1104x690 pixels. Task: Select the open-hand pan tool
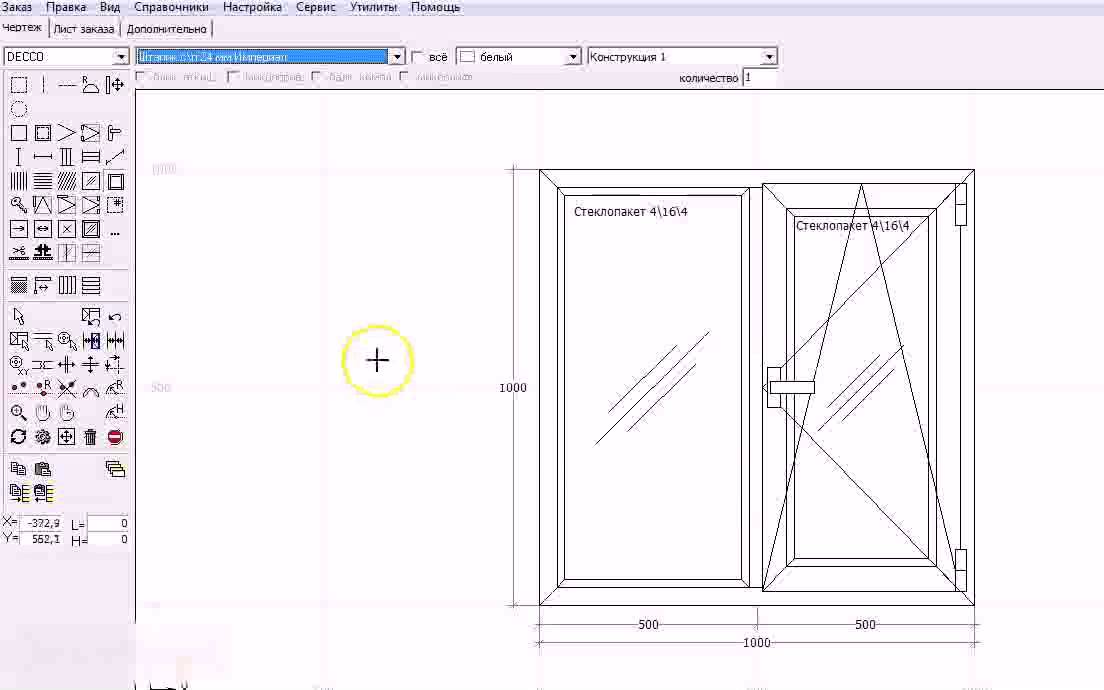point(43,413)
